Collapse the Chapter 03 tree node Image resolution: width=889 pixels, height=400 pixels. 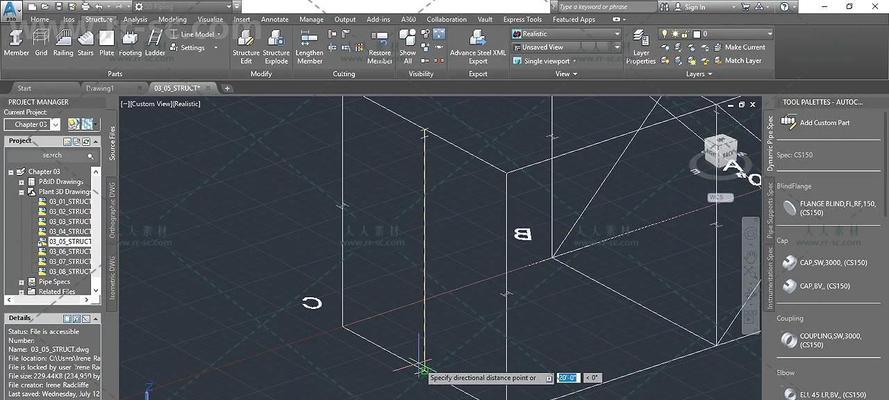pyautogui.click(x=10, y=171)
